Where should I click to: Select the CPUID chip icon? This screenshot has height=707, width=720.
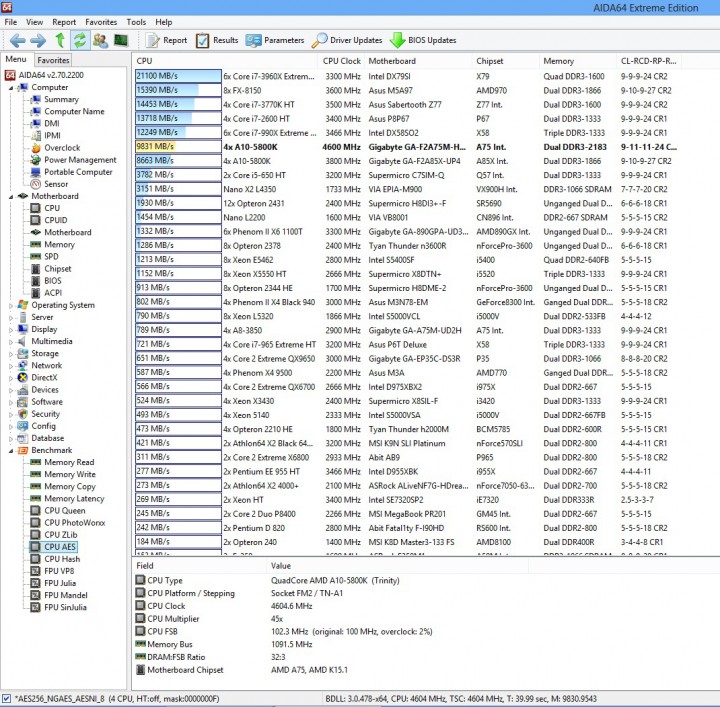36,220
